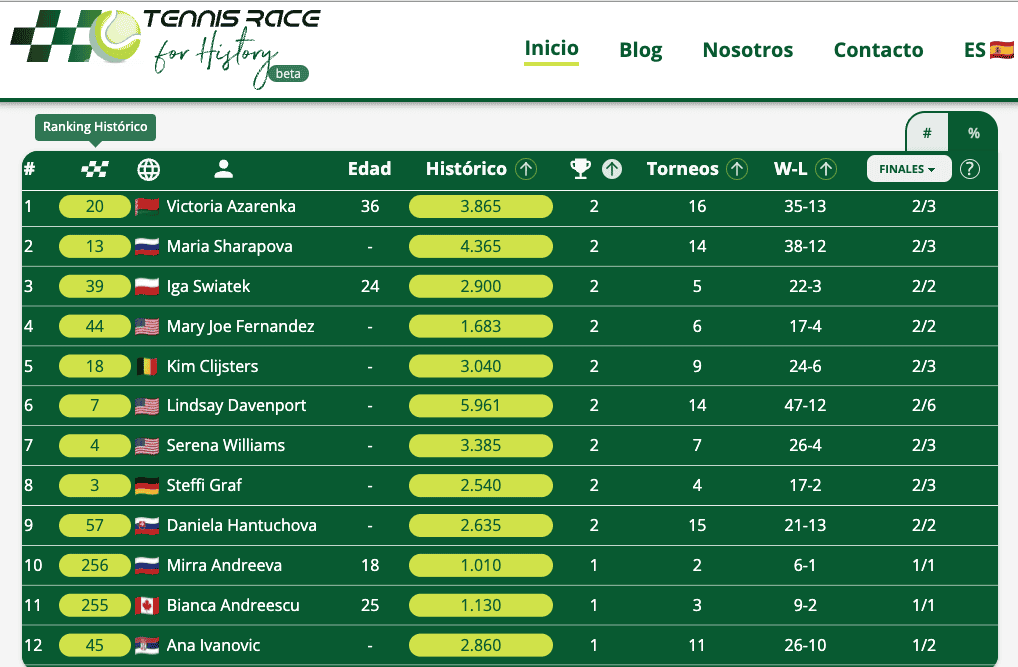Click Steffi Graf's yellow ranking badge 3
1018x667 pixels.
pos(95,486)
